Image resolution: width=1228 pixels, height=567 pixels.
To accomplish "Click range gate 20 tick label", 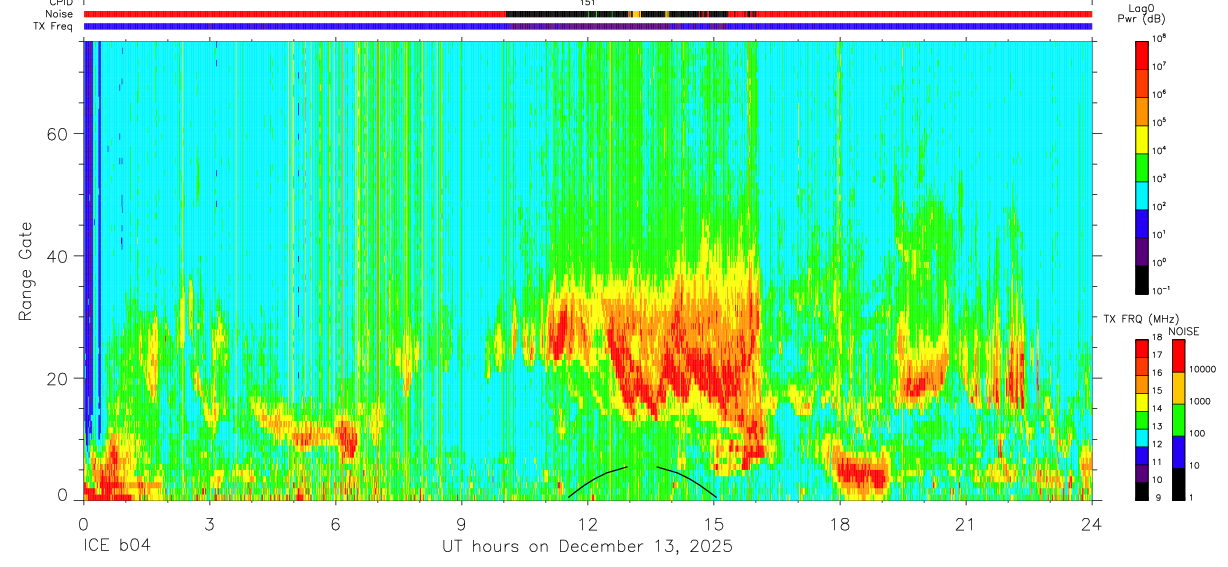I will 57,378.
